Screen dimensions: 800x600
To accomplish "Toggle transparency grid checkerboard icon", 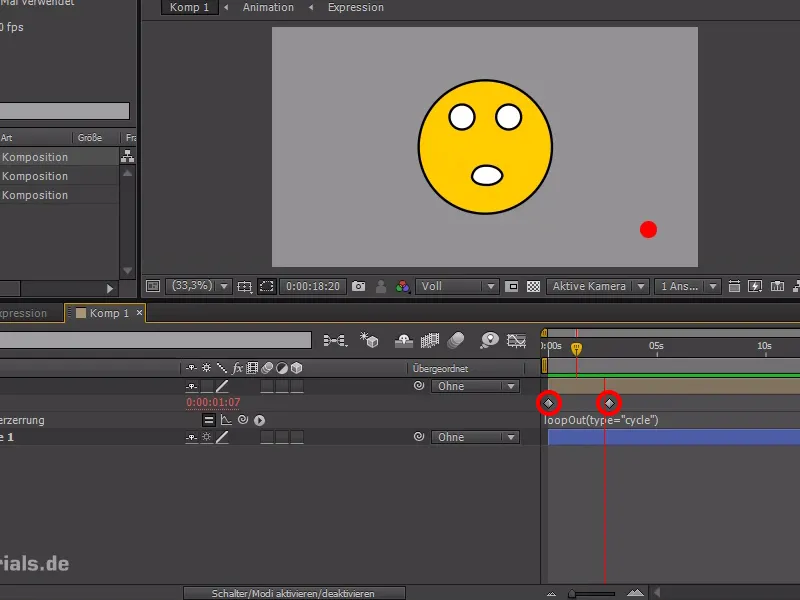I will (x=533, y=286).
